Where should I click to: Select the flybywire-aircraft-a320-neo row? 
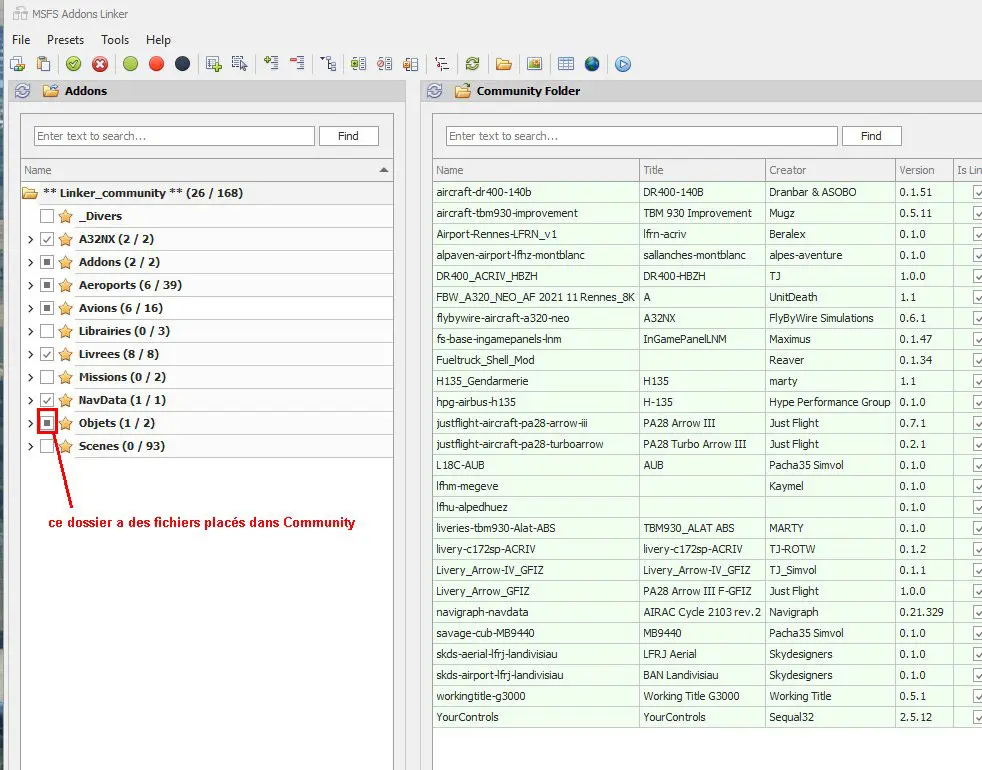pyautogui.click(x=707, y=318)
